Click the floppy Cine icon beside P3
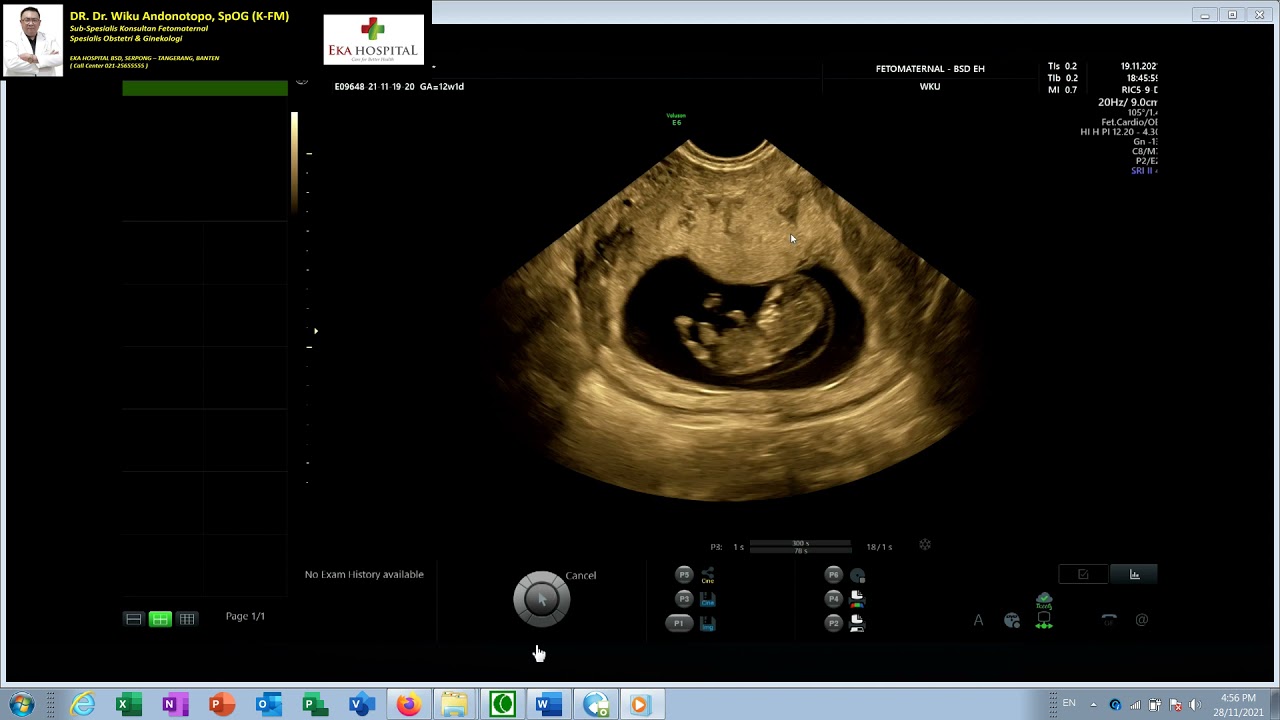Image resolution: width=1280 pixels, height=720 pixels. point(708,599)
